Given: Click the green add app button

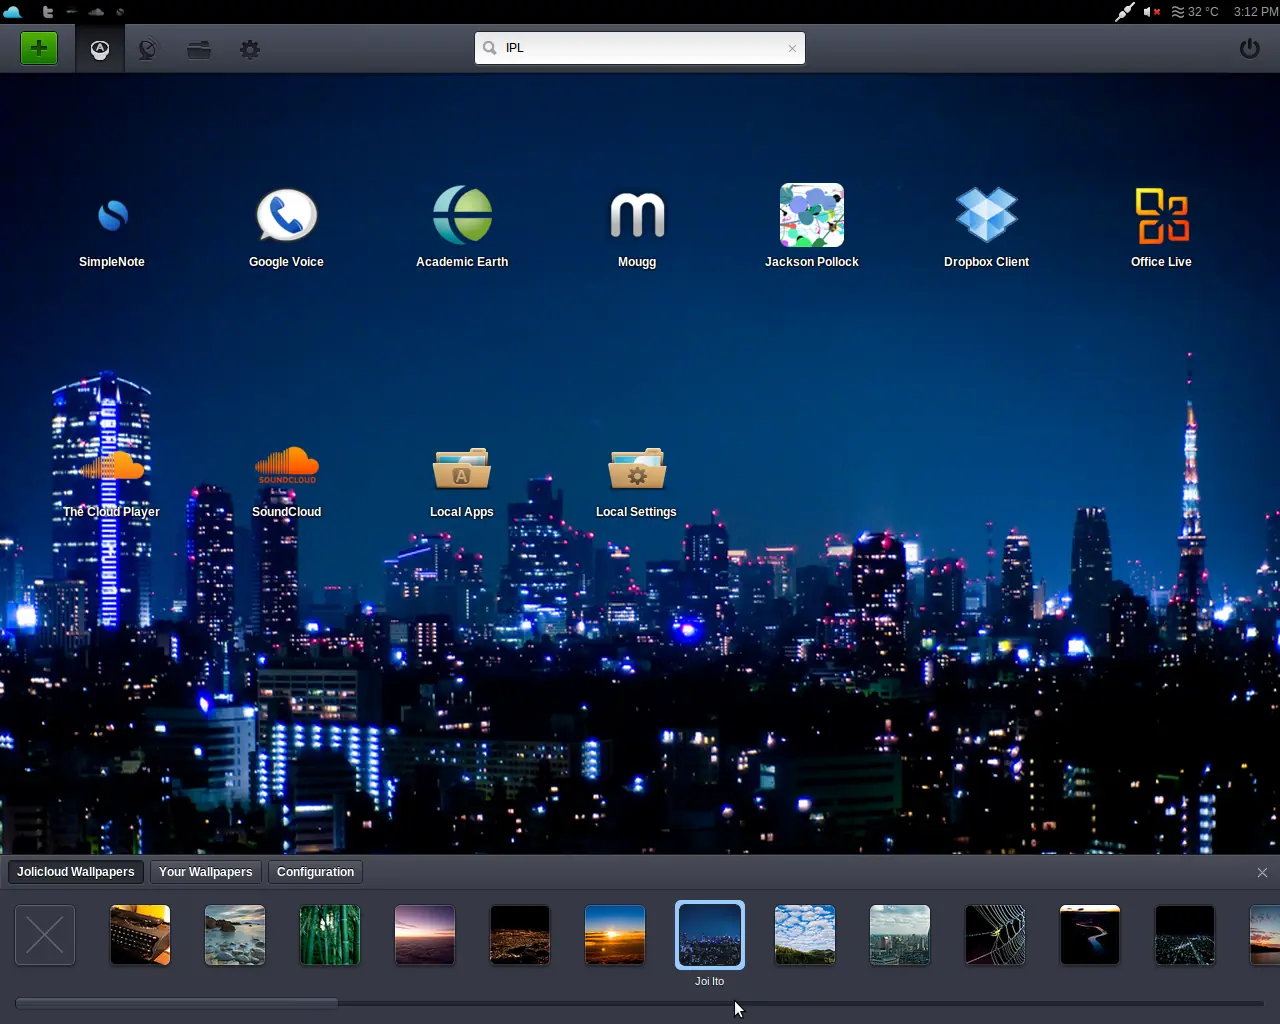Looking at the screenshot, I should pyautogui.click(x=39, y=48).
